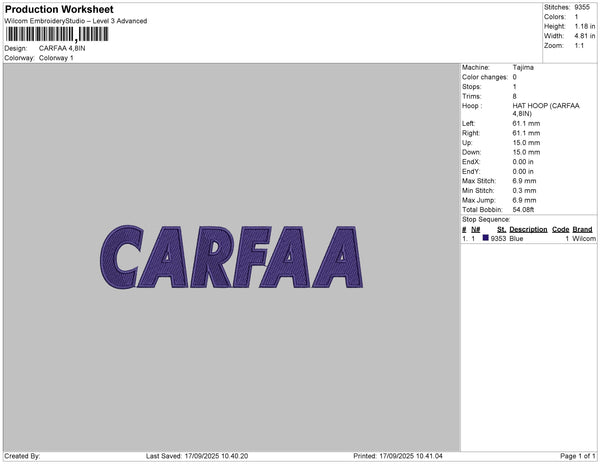
Task: Click 'Wilcom EmbroideryStudio – Level 3 Advanced' text
Action: (76, 21)
